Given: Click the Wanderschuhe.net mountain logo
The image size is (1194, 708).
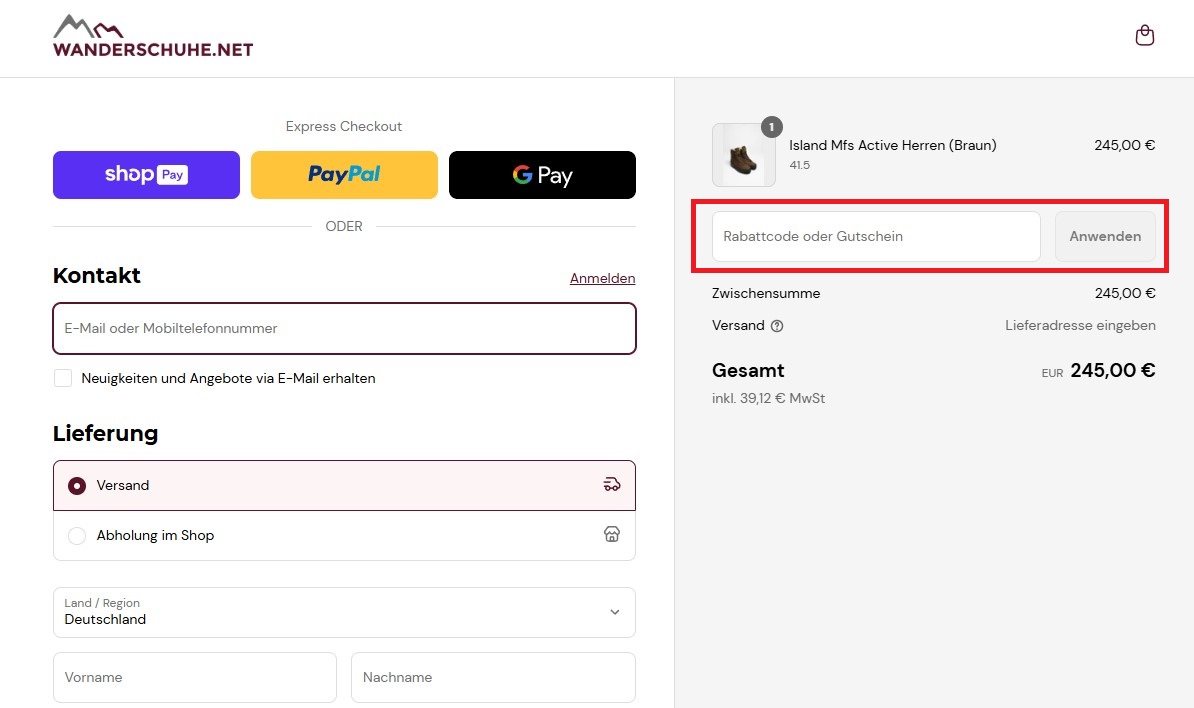Looking at the screenshot, I should [x=153, y=36].
